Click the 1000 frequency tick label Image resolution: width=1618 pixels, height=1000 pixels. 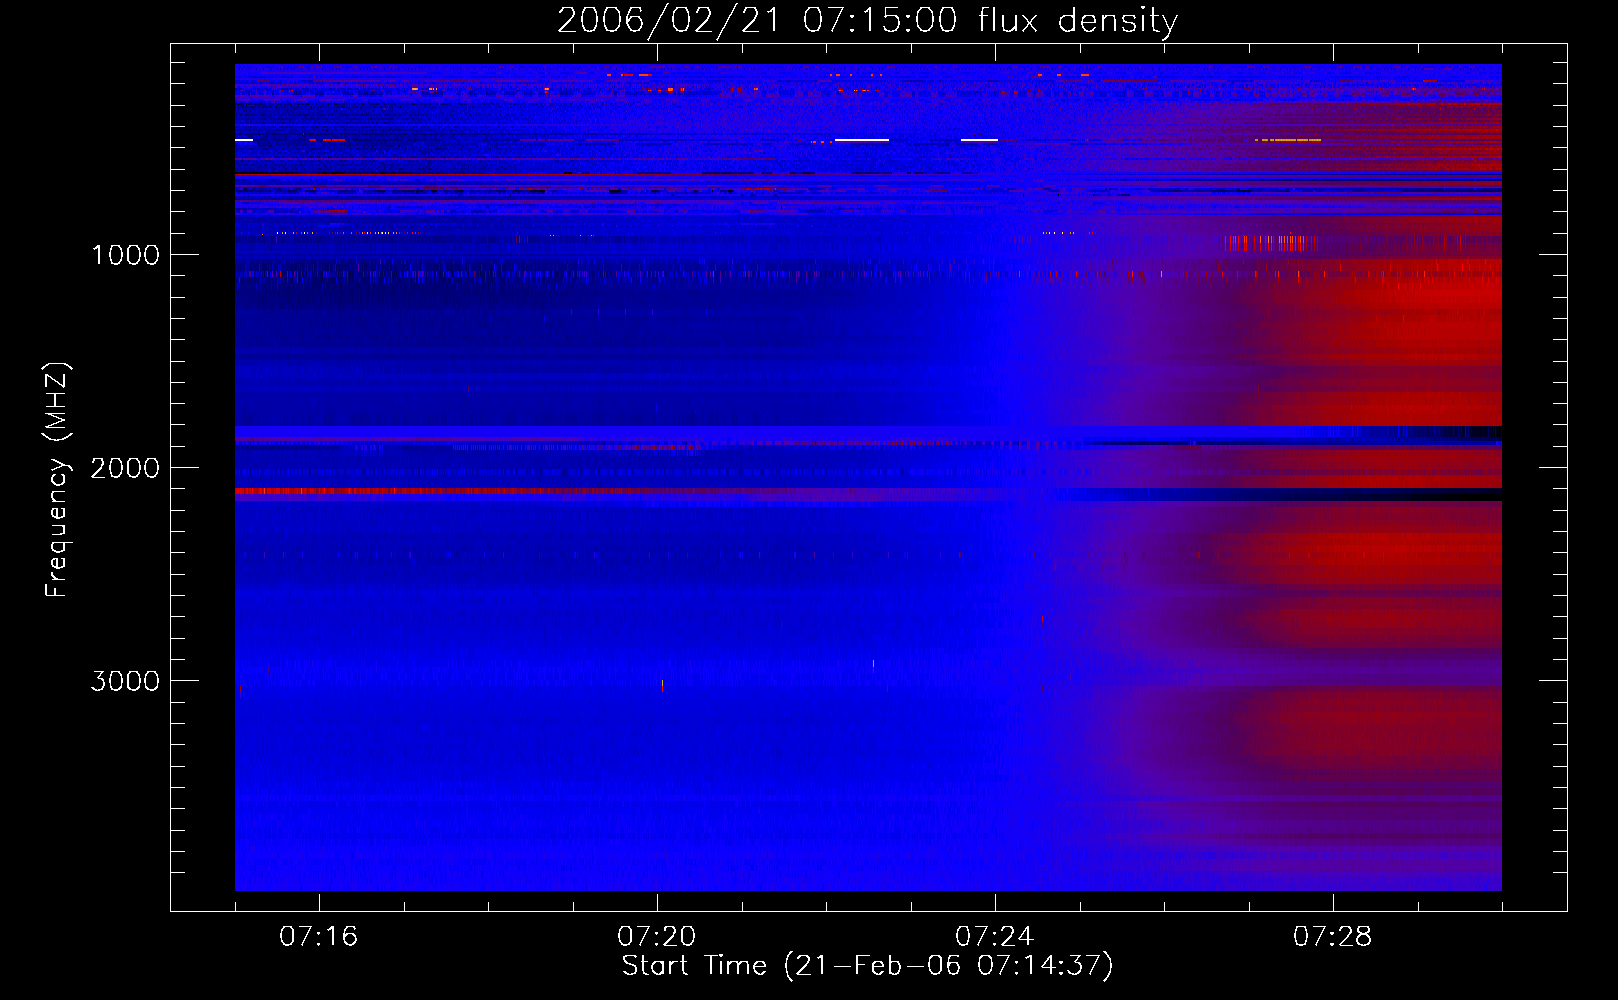tap(125, 255)
